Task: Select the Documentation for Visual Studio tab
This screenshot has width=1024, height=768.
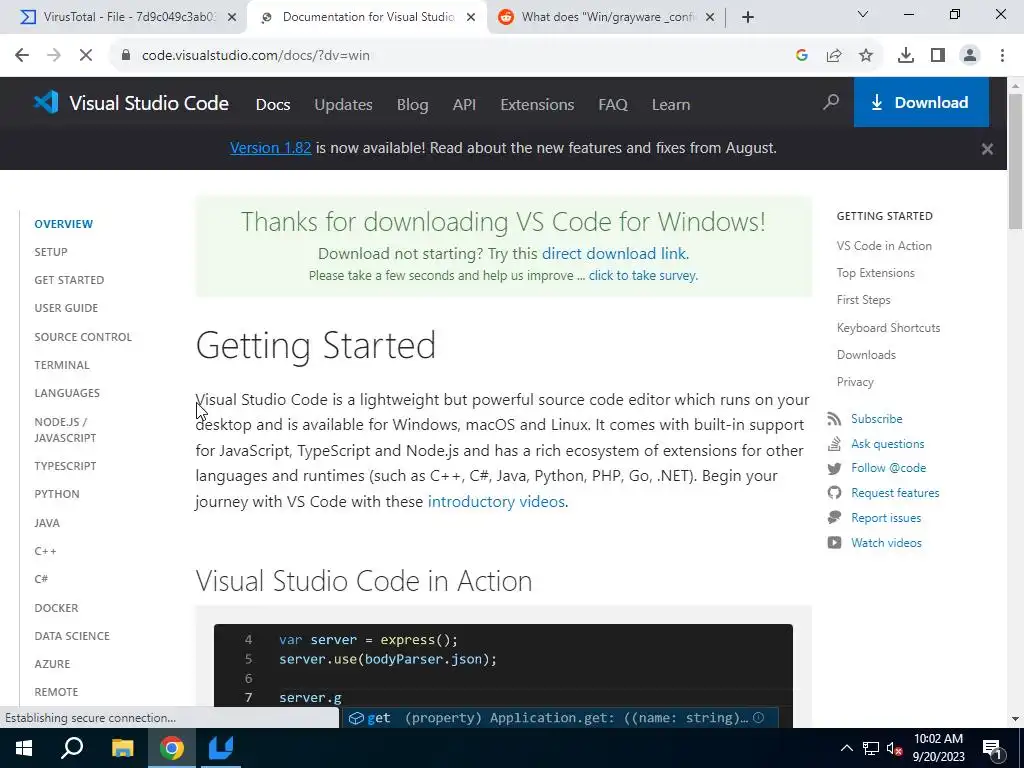Action: (x=367, y=17)
